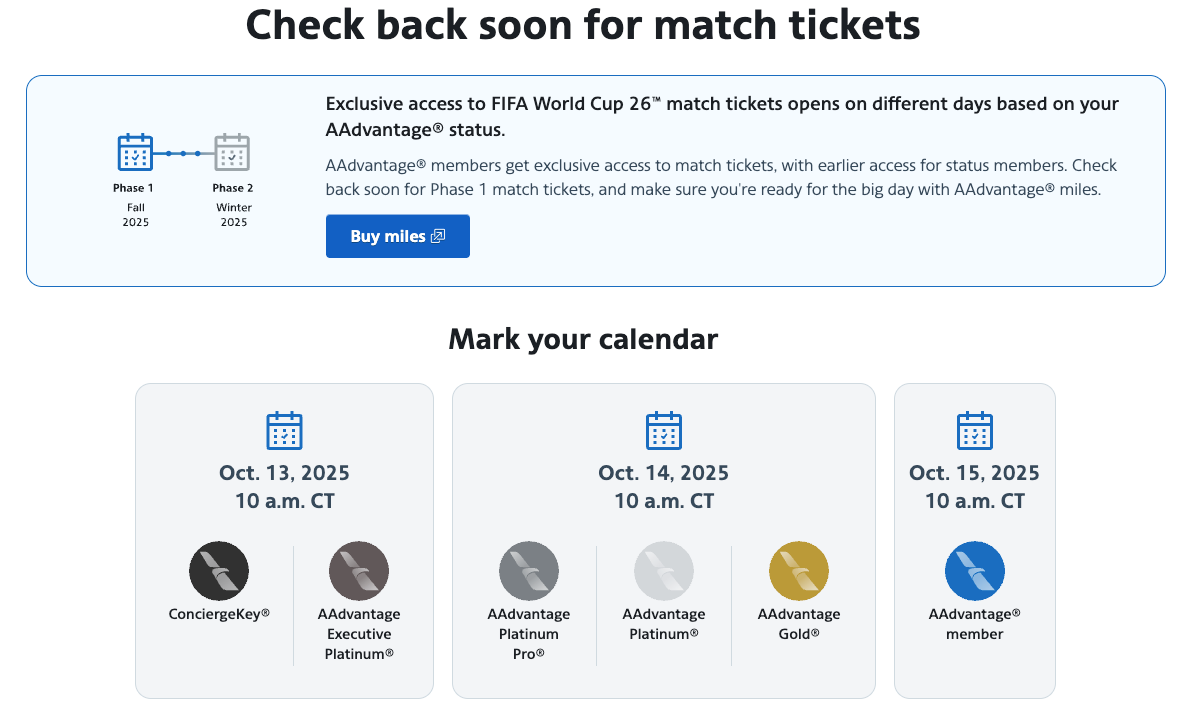The height and width of the screenshot is (723, 1199).
Task: Click the calendar icon above Oct. 15, 2025
Action: pyautogui.click(x=975, y=430)
